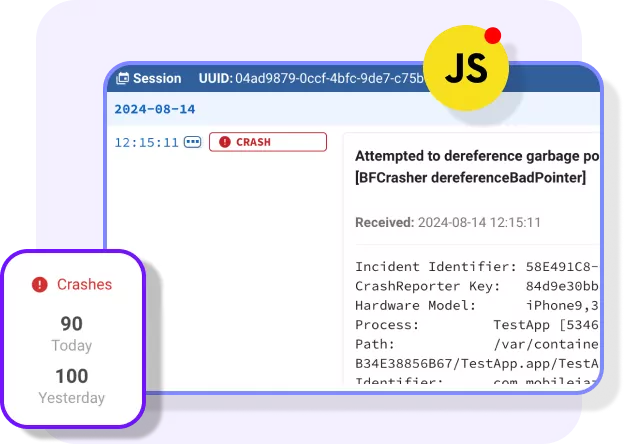Click the red alert icon beside Crashes

(x=40, y=284)
